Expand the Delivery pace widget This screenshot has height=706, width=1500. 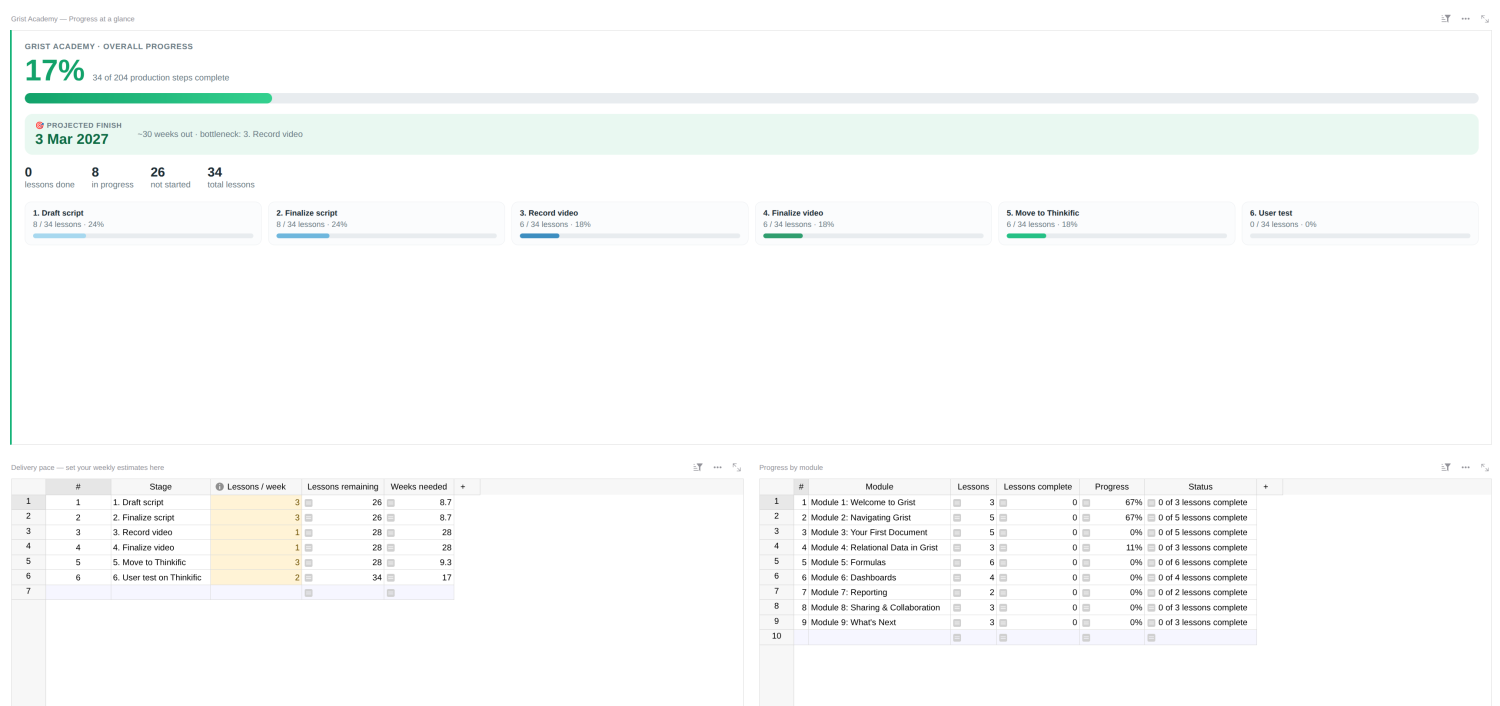pos(737,467)
